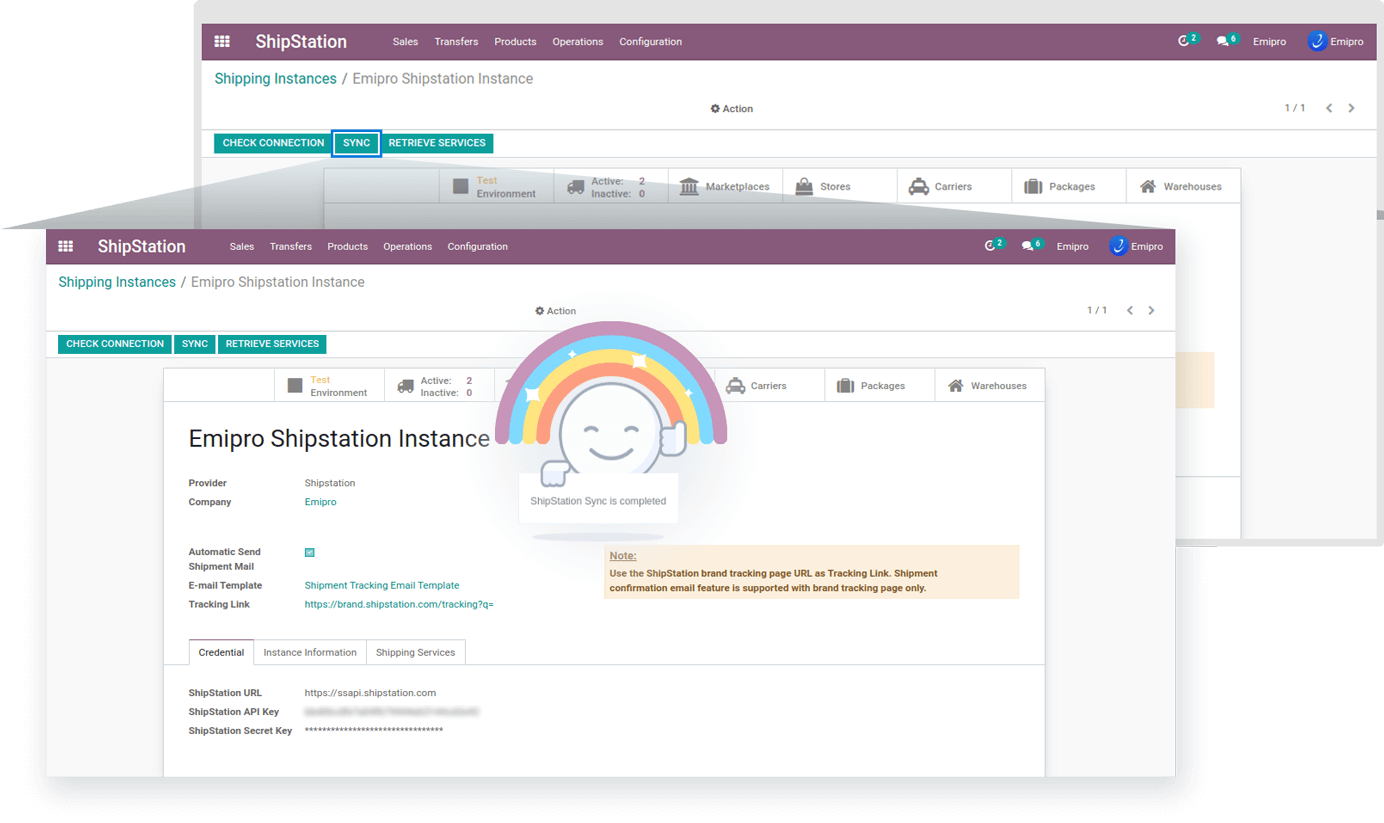The height and width of the screenshot is (823, 1384).
Task: Open Carriers stat button in front window
Action: pos(769,386)
